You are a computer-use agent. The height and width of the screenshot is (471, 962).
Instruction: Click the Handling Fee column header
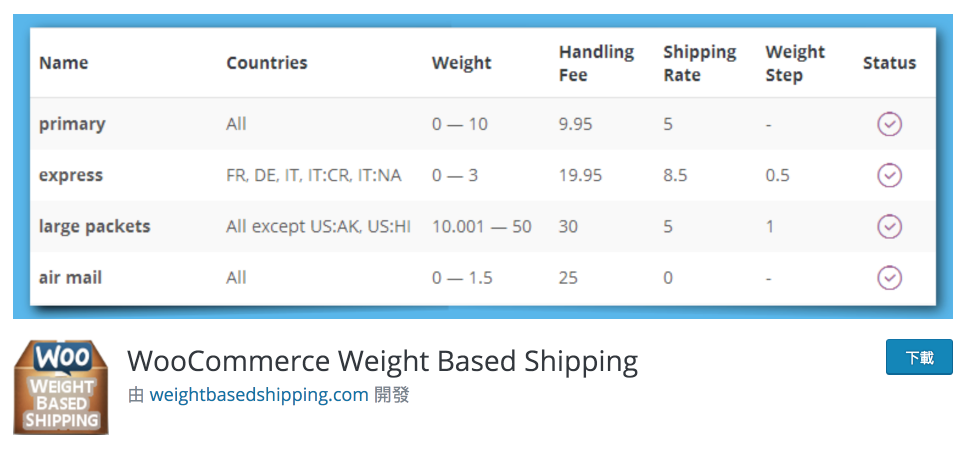[596, 63]
